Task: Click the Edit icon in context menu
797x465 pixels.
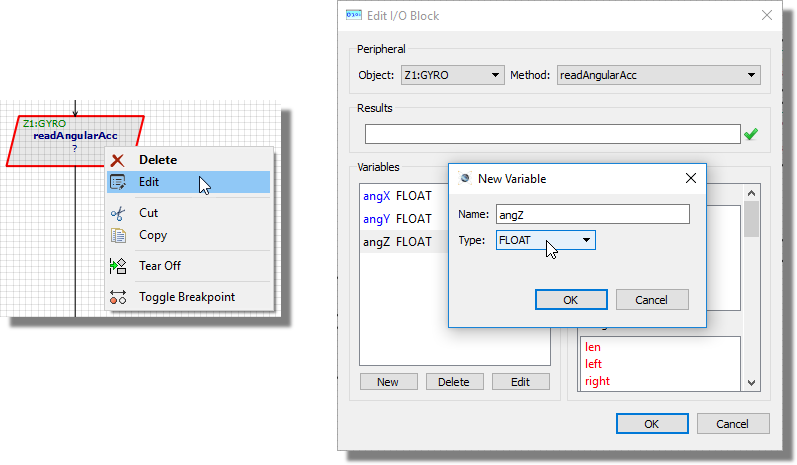Action: (118, 182)
